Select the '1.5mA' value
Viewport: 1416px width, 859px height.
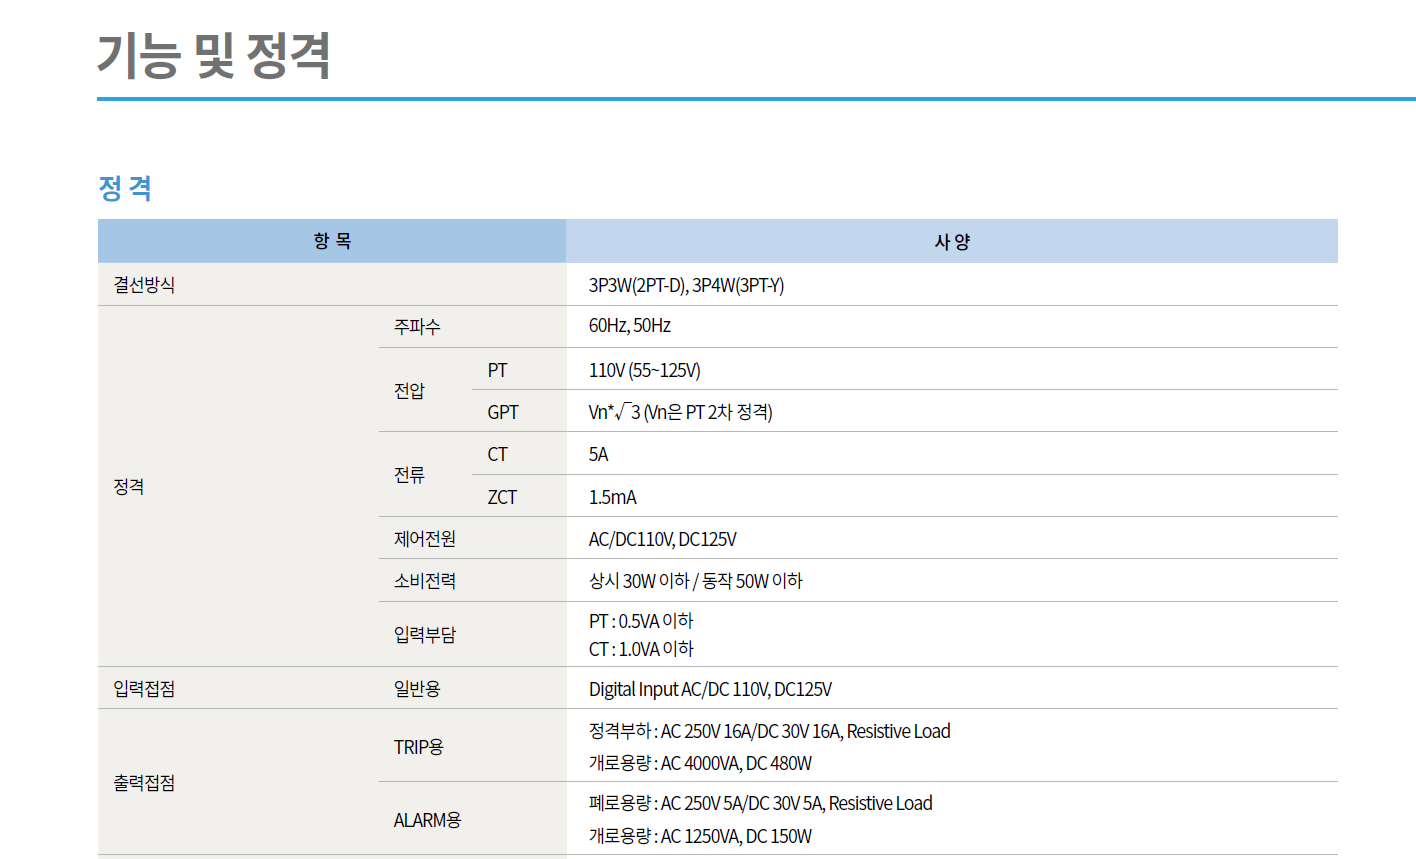(612, 497)
